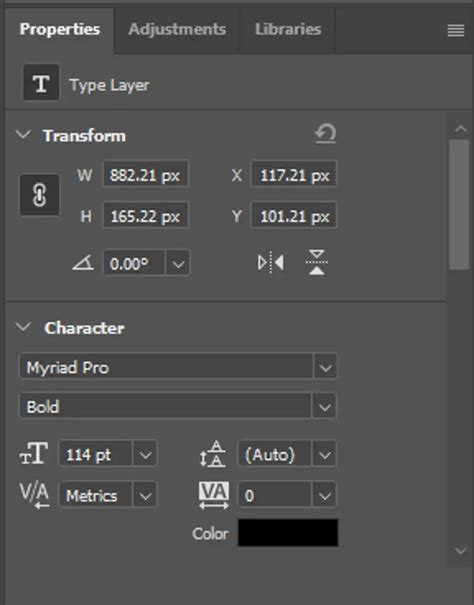Switch to the Libraries tab

288,29
